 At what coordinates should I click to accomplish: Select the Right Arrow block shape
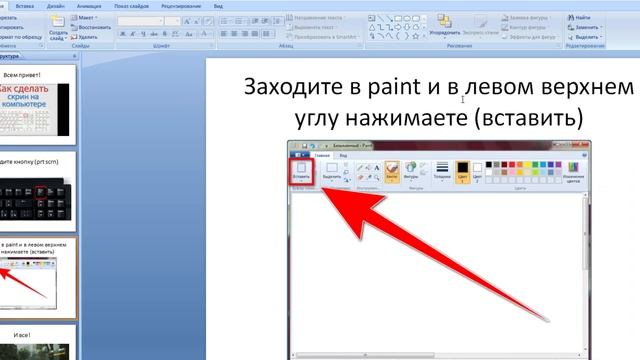398,27
